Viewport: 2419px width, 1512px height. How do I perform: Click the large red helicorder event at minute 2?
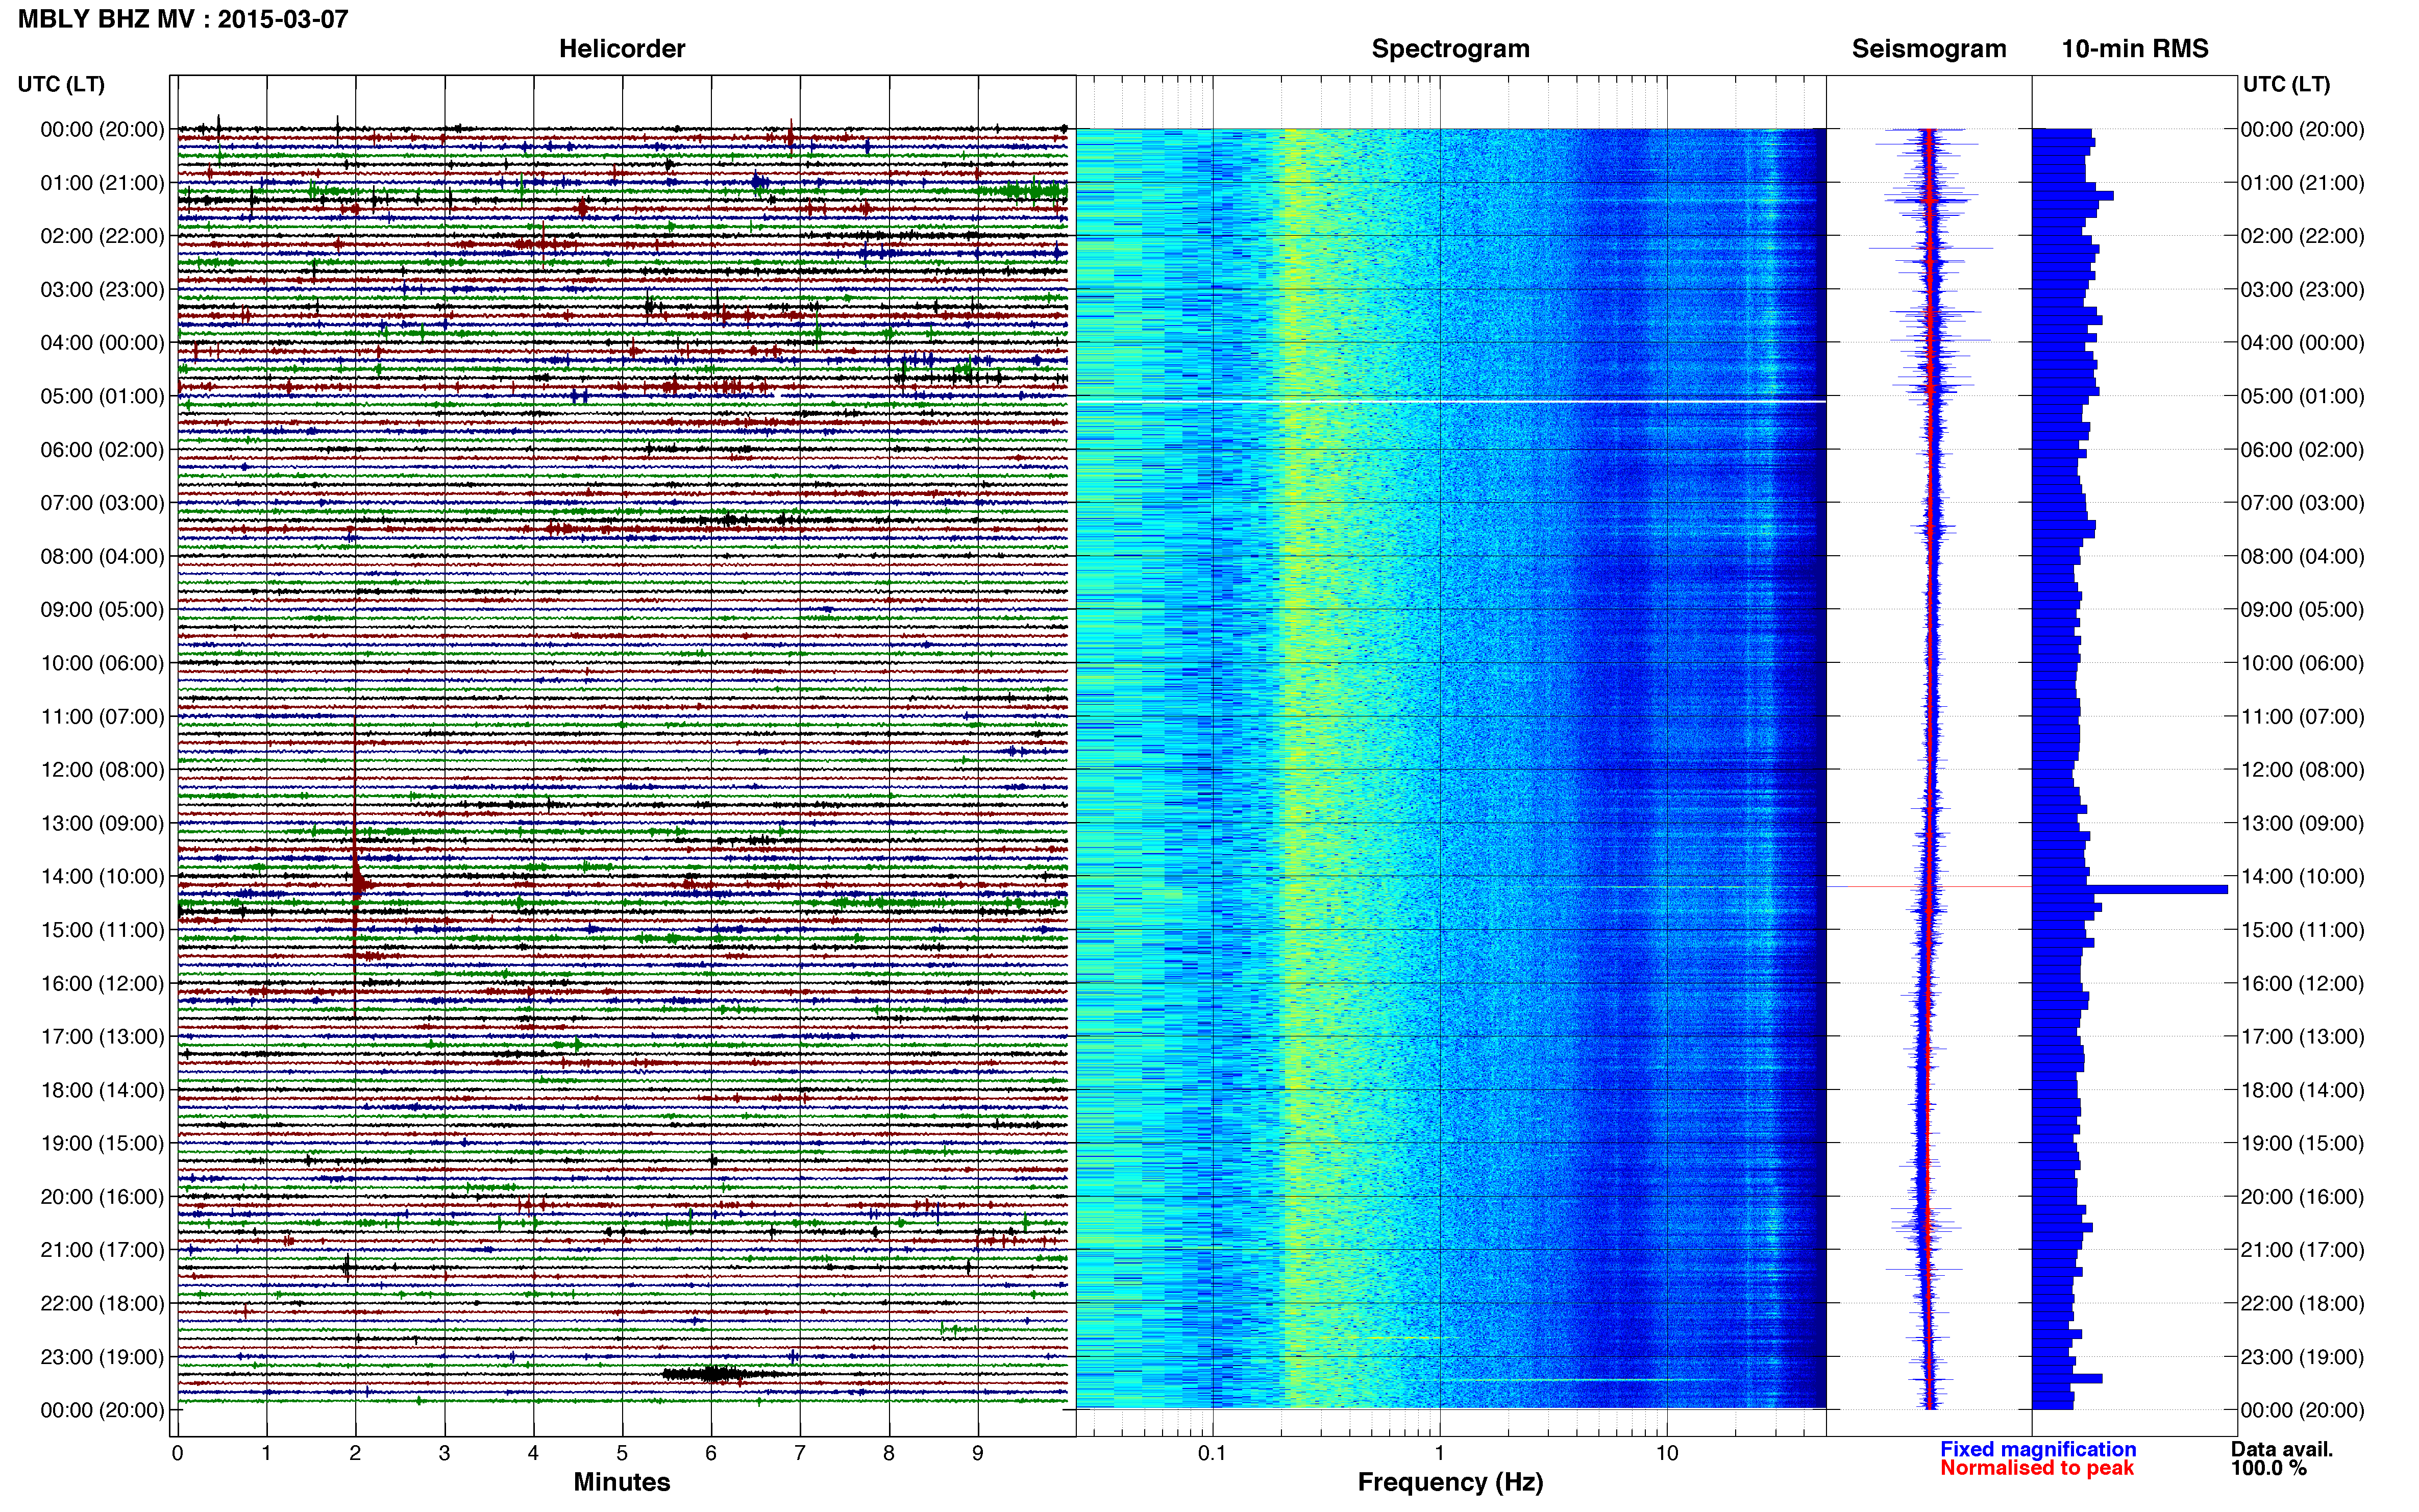click(x=356, y=868)
